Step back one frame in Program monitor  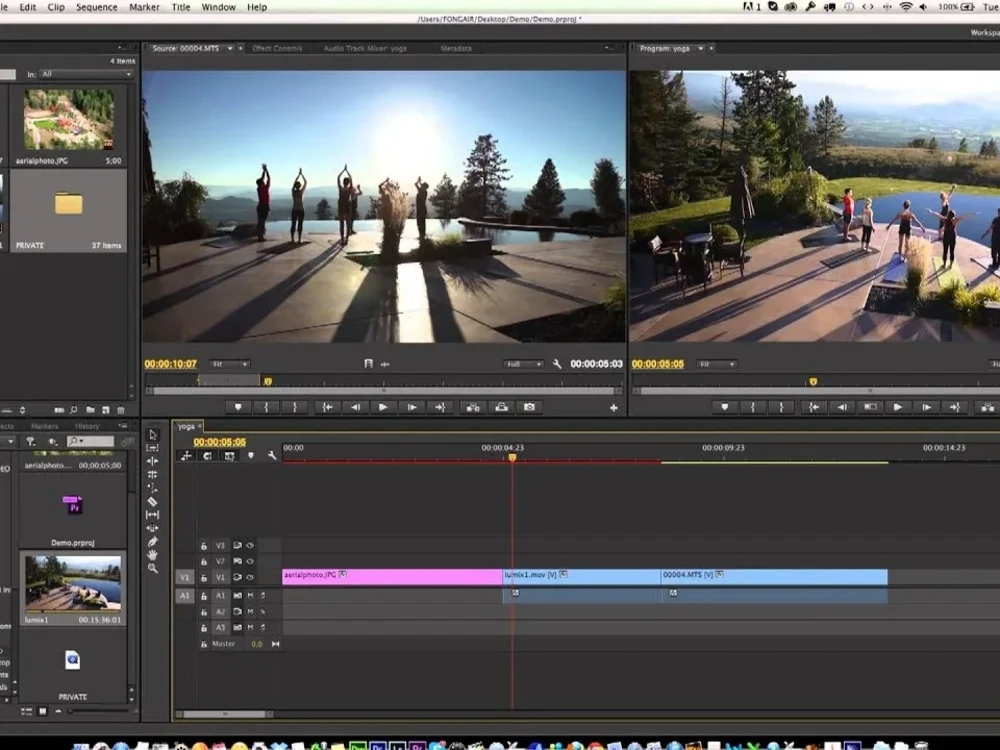842,407
